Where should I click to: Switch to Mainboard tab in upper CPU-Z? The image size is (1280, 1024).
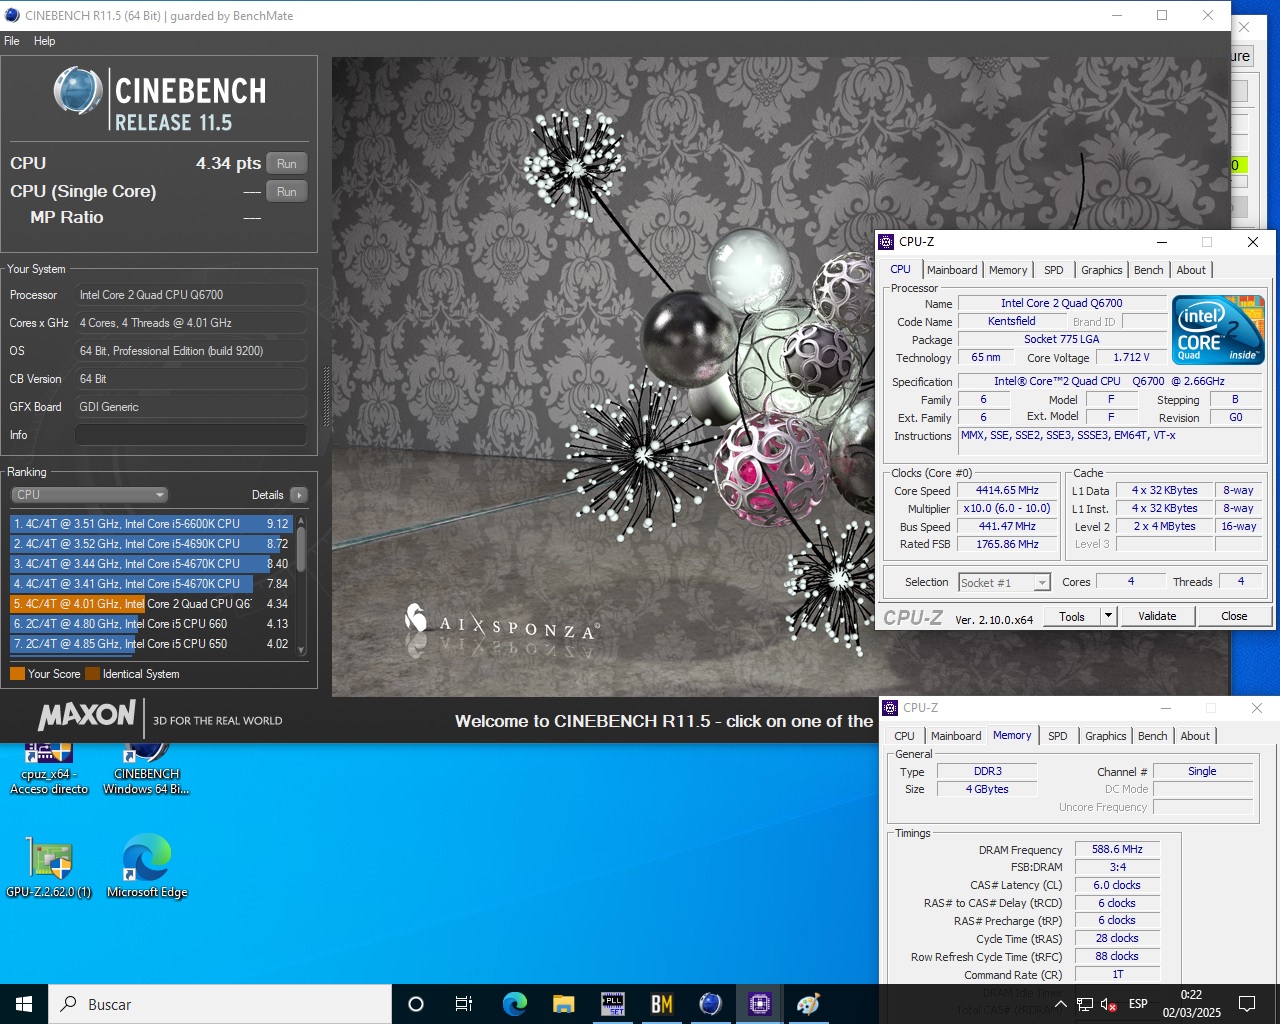pyautogui.click(x=952, y=270)
